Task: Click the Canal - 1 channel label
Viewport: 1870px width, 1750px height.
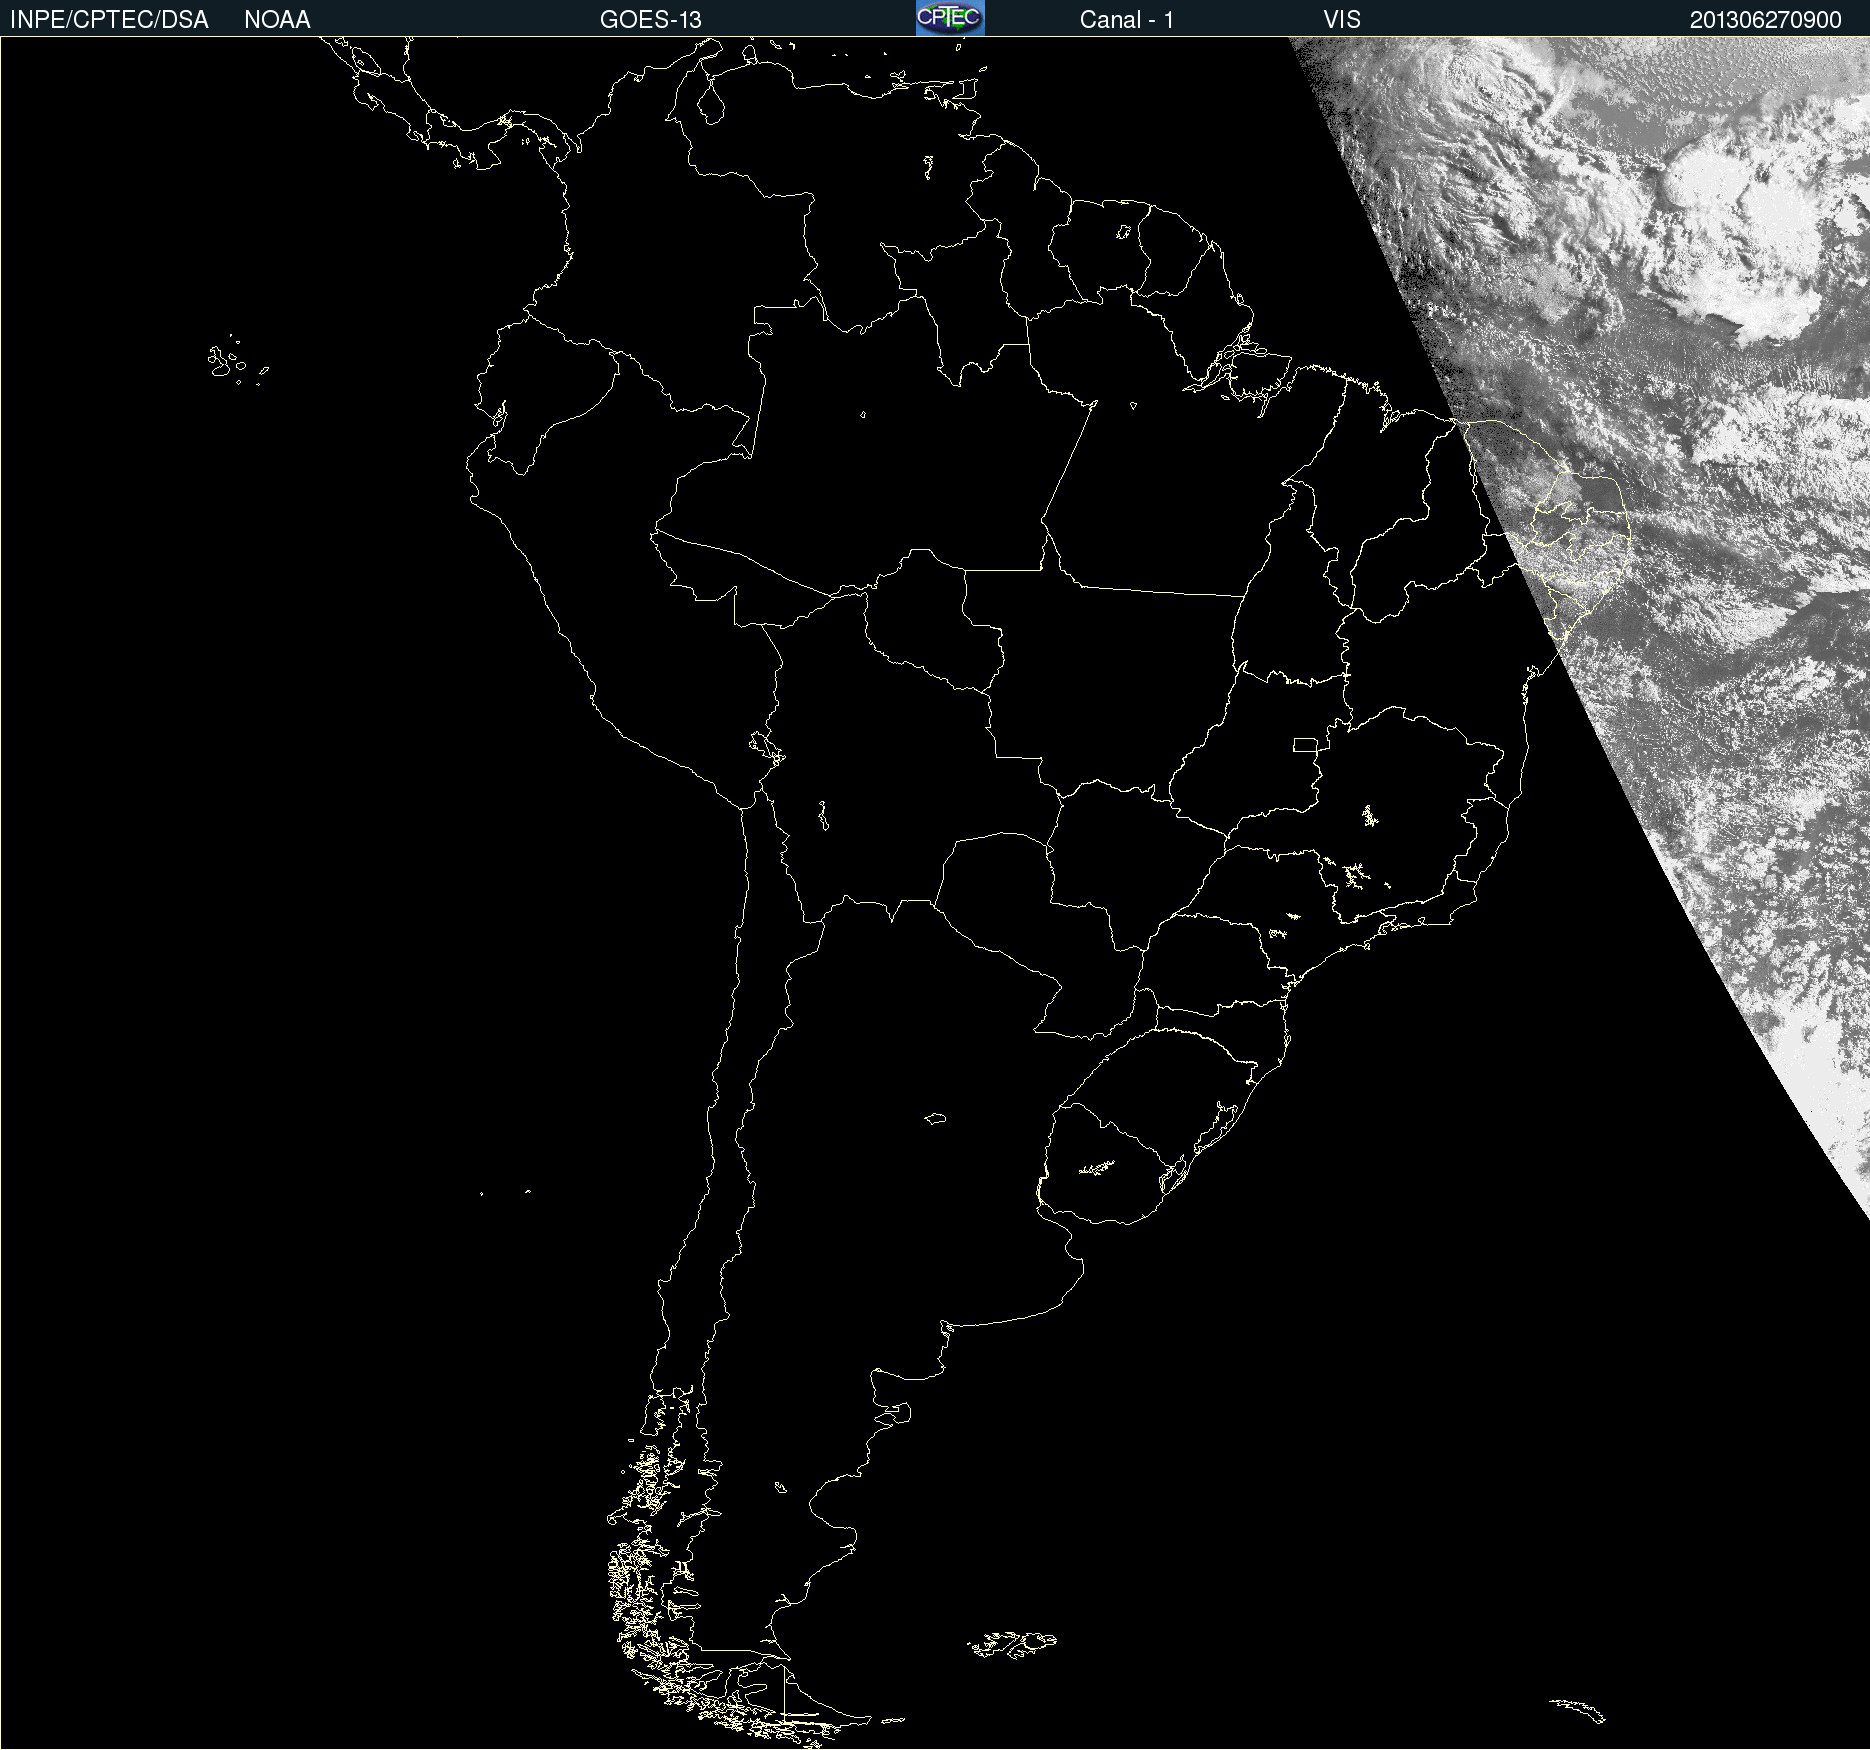Action: point(1126,20)
